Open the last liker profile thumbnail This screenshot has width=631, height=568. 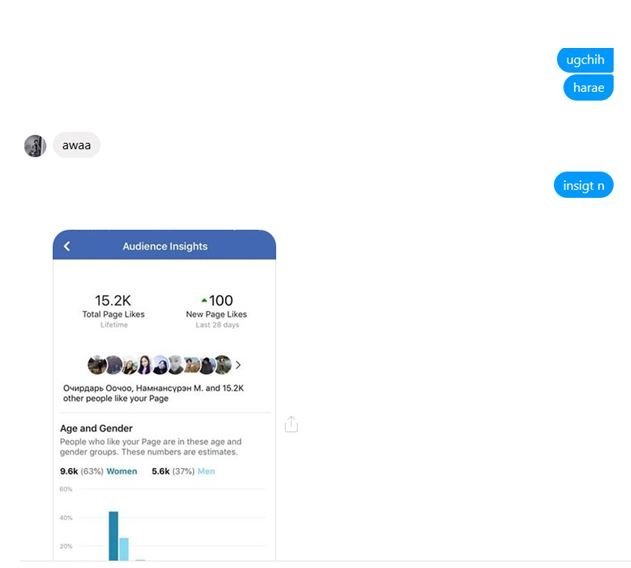pos(223,365)
